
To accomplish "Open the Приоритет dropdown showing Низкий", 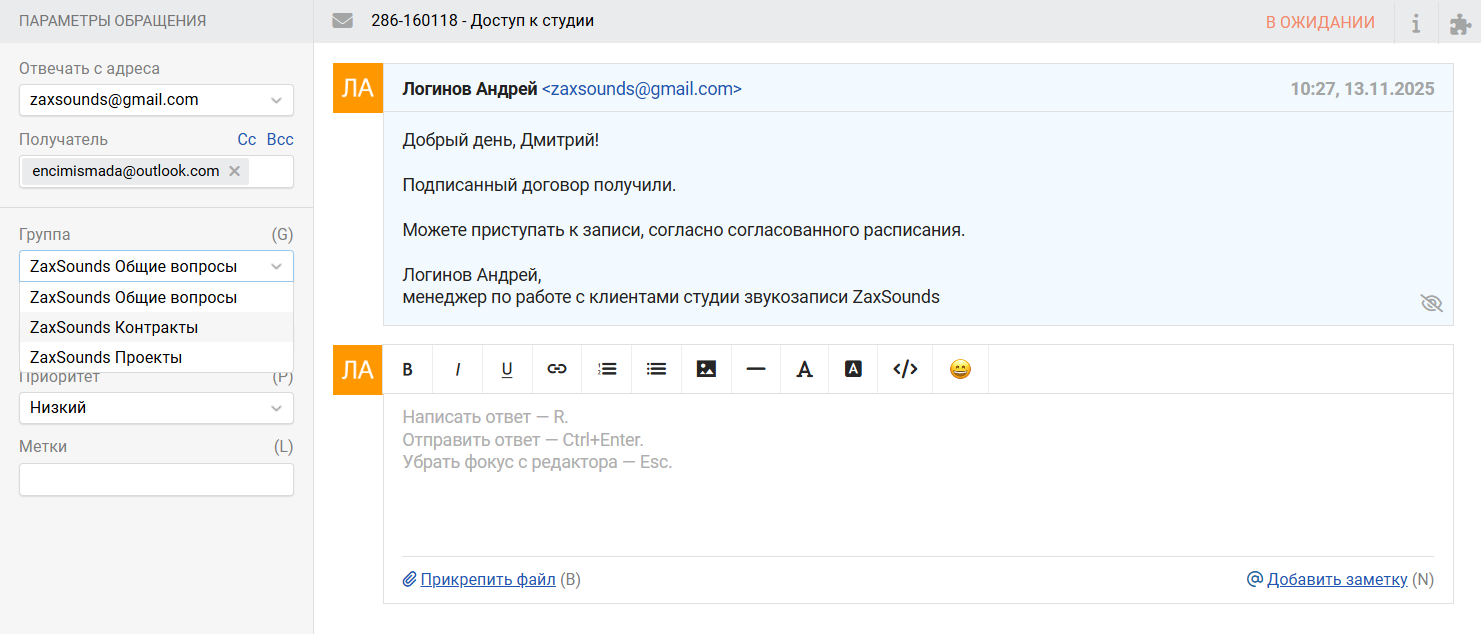I will click(x=156, y=408).
